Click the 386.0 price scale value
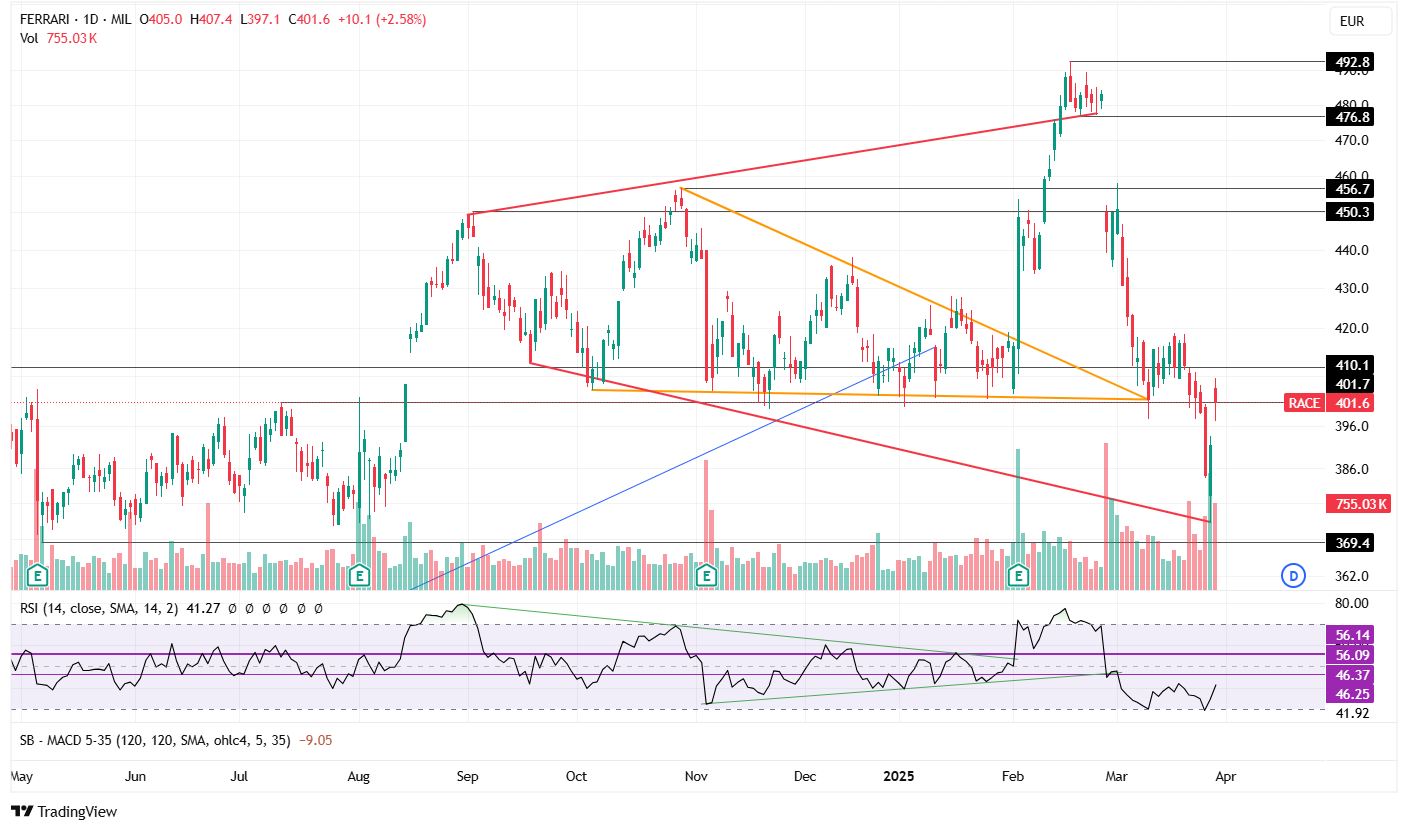The width and height of the screenshot is (1408, 830). [x=1352, y=470]
